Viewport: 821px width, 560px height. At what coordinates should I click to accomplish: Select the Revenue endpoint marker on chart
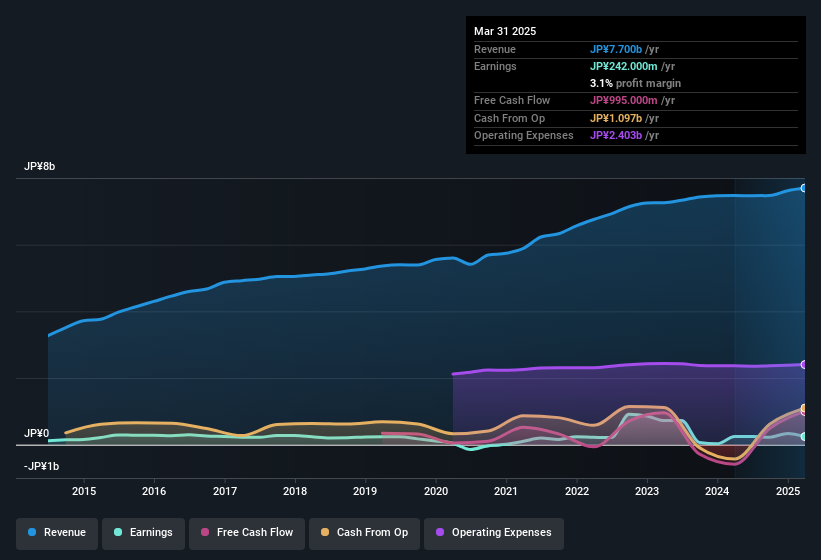tap(804, 188)
